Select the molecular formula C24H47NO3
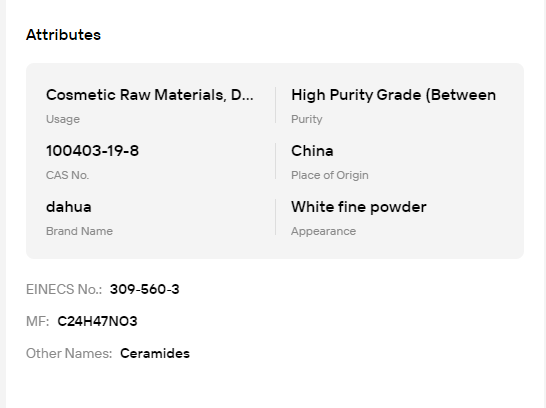Image resolution: width=546 pixels, height=408 pixels. 97,321
